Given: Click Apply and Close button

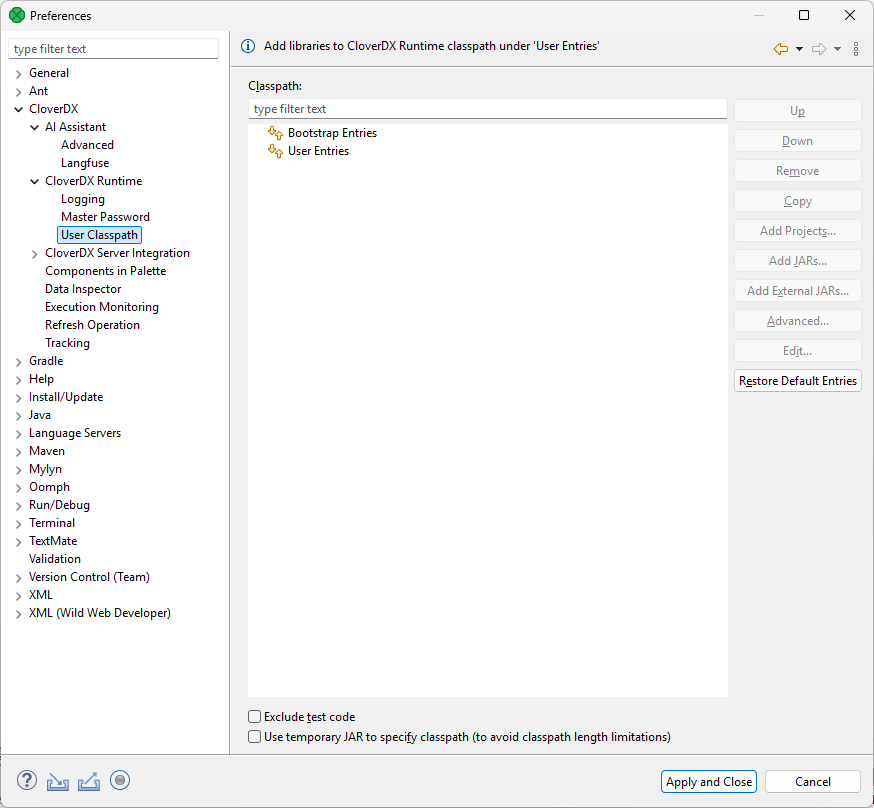Looking at the screenshot, I should point(708,782).
